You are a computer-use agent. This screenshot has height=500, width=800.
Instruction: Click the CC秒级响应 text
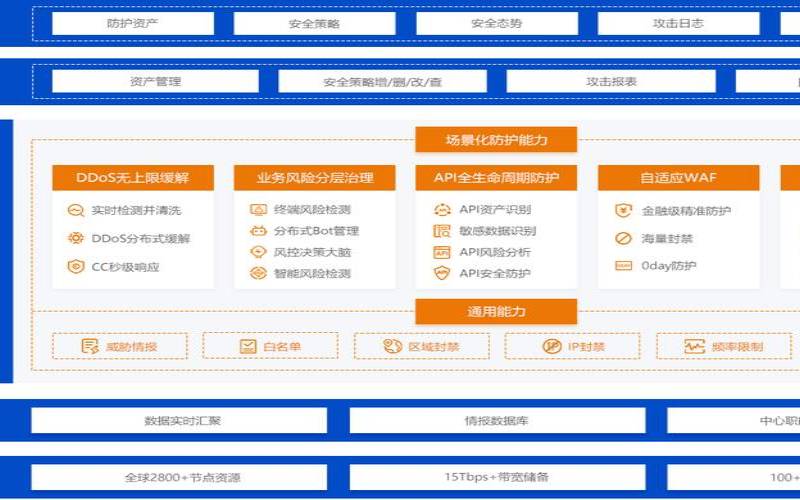pyautogui.click(x=126, y=267)
